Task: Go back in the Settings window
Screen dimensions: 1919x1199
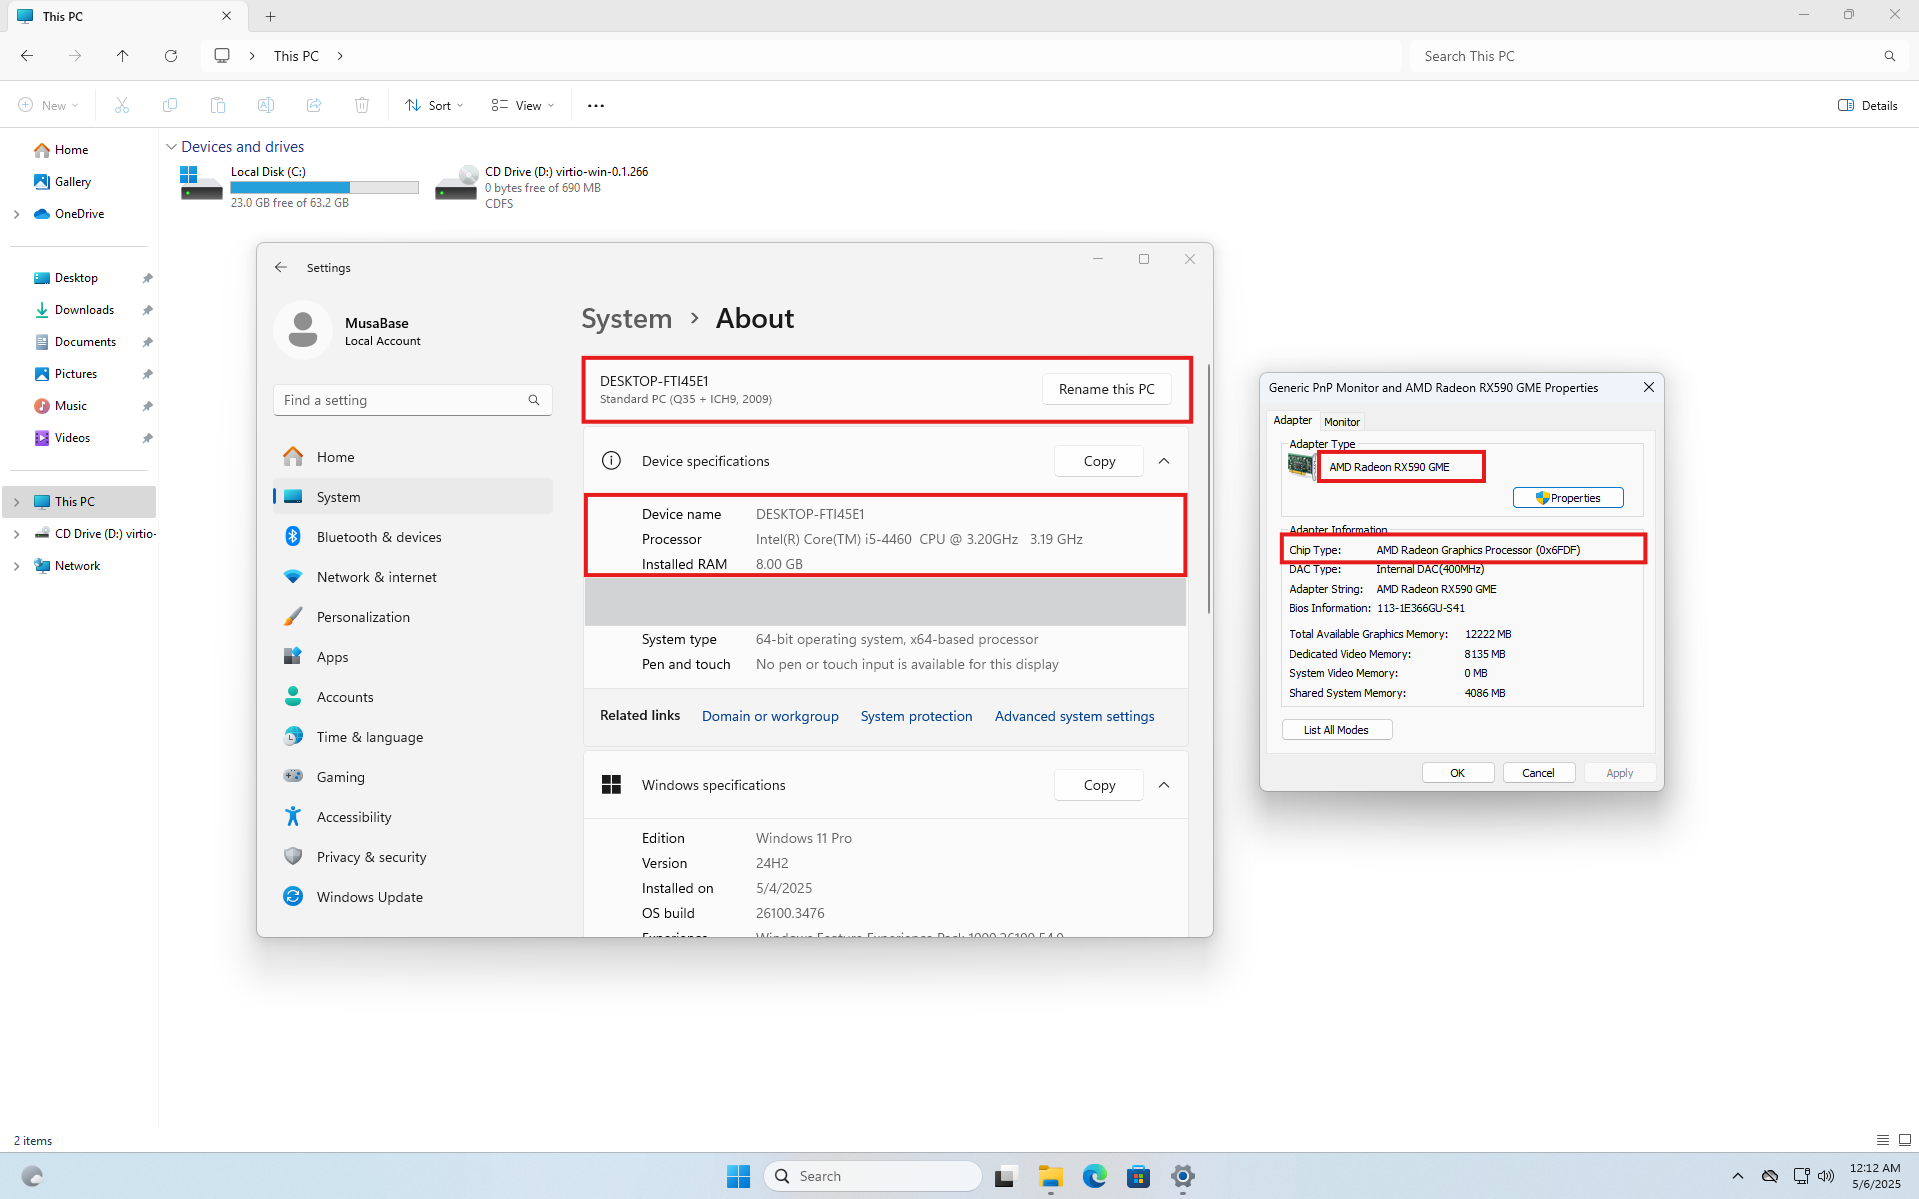Action: point(281,267)
